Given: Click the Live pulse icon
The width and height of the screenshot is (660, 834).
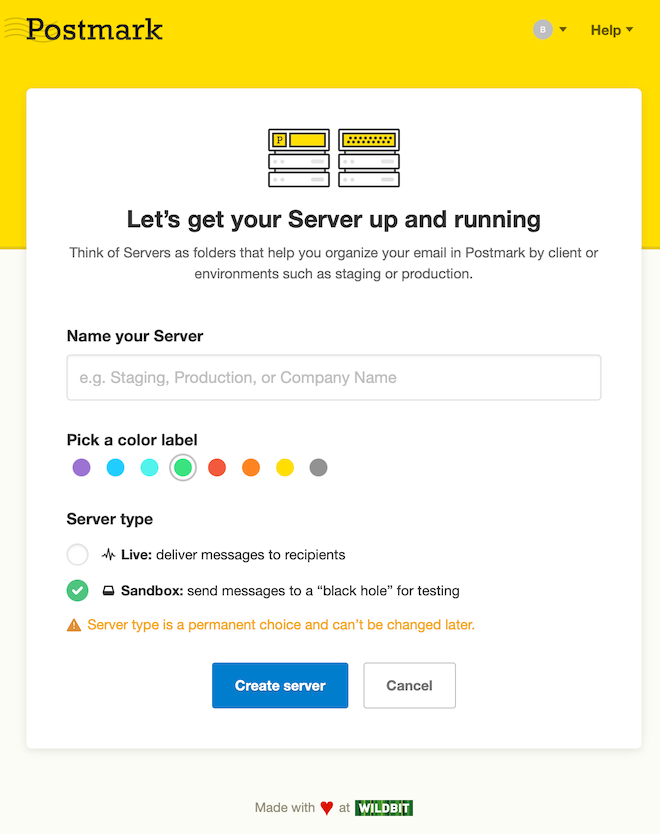Looking at the screenshot, I should click(109, 554).
